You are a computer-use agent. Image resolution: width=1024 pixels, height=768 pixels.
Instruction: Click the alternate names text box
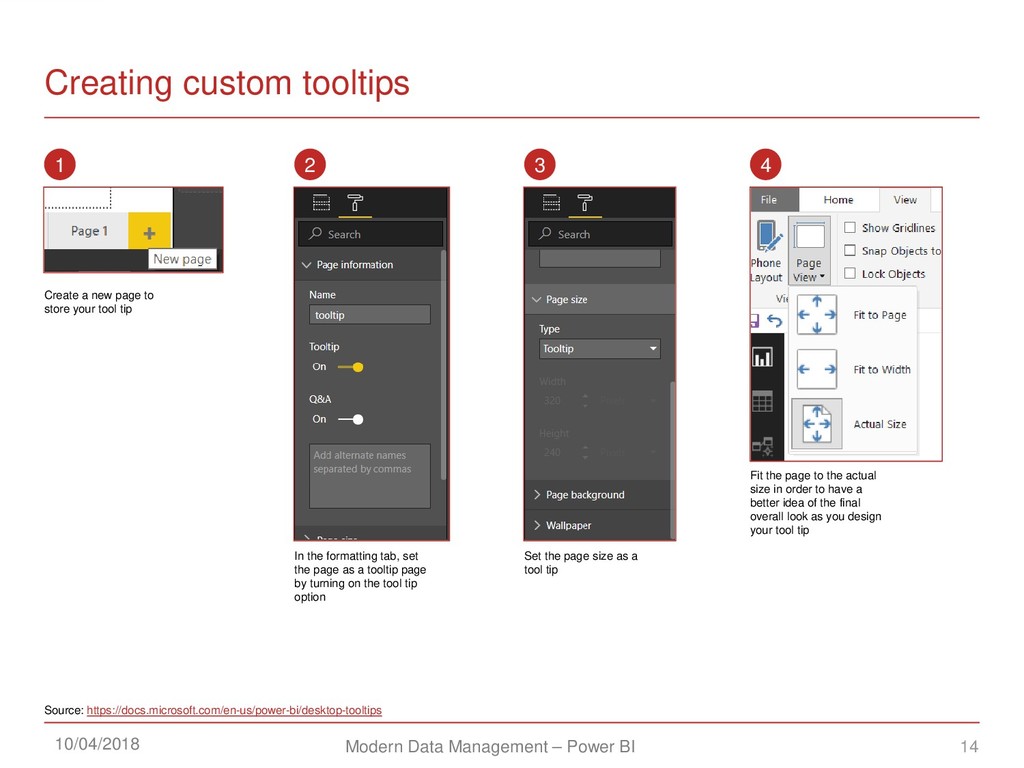click(370, 476)
